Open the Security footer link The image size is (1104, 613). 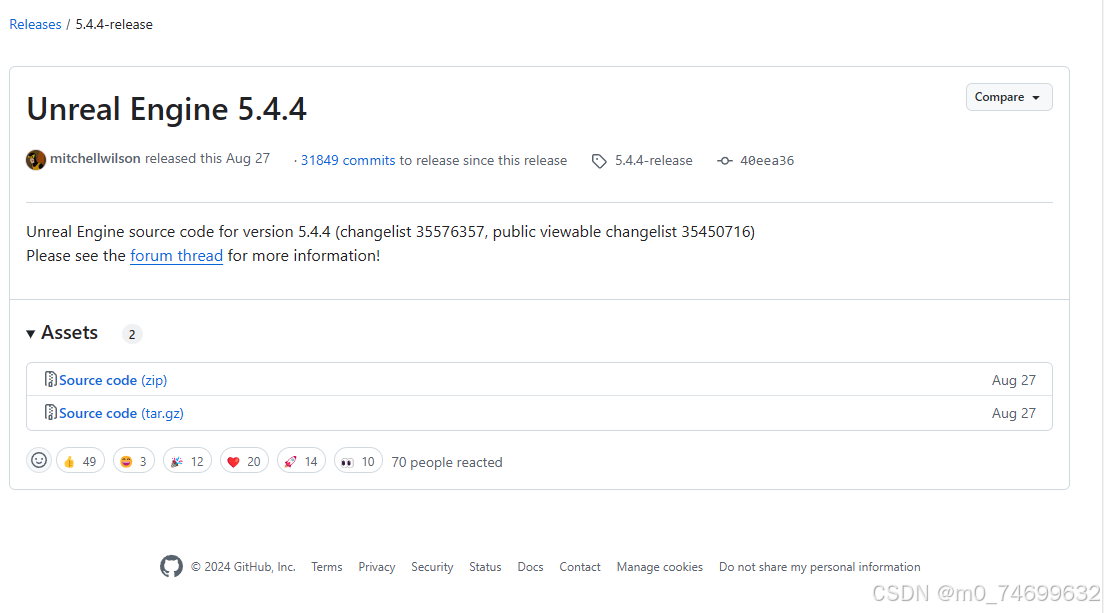(x=432, y=567)
